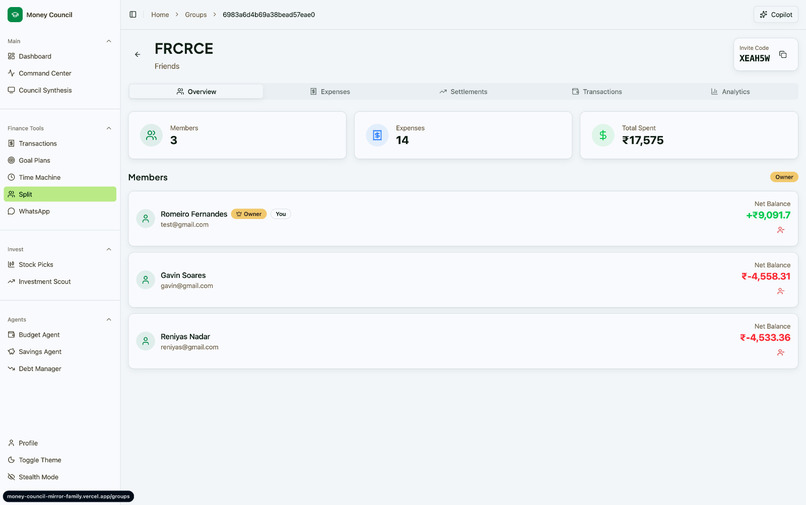Select Split in sidebar
Image resolution: width=806 pixels, height=505 pixels.
tap(60, 194)
